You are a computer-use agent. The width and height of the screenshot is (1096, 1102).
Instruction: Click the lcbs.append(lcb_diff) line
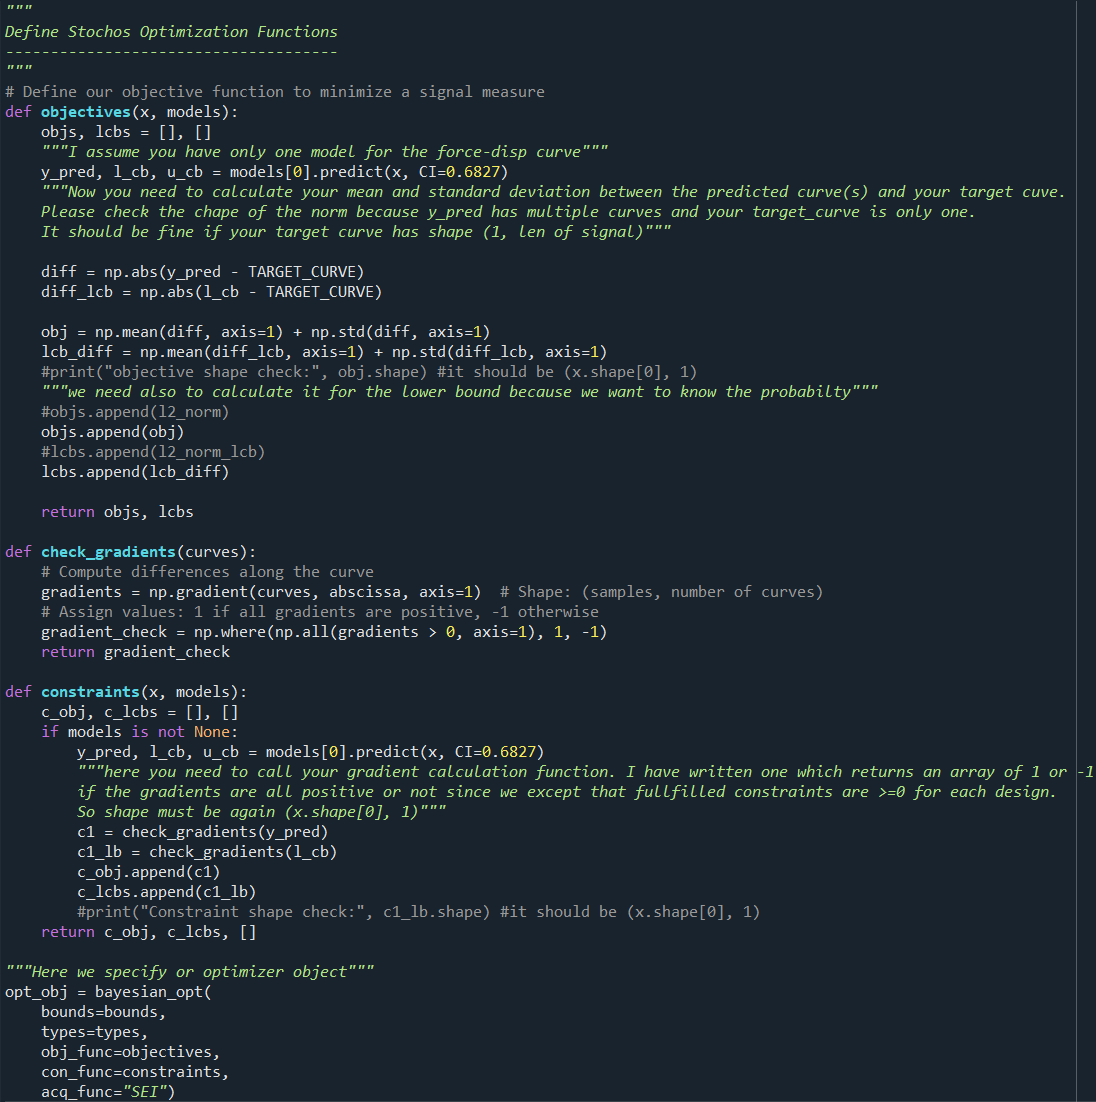point(135,472)
